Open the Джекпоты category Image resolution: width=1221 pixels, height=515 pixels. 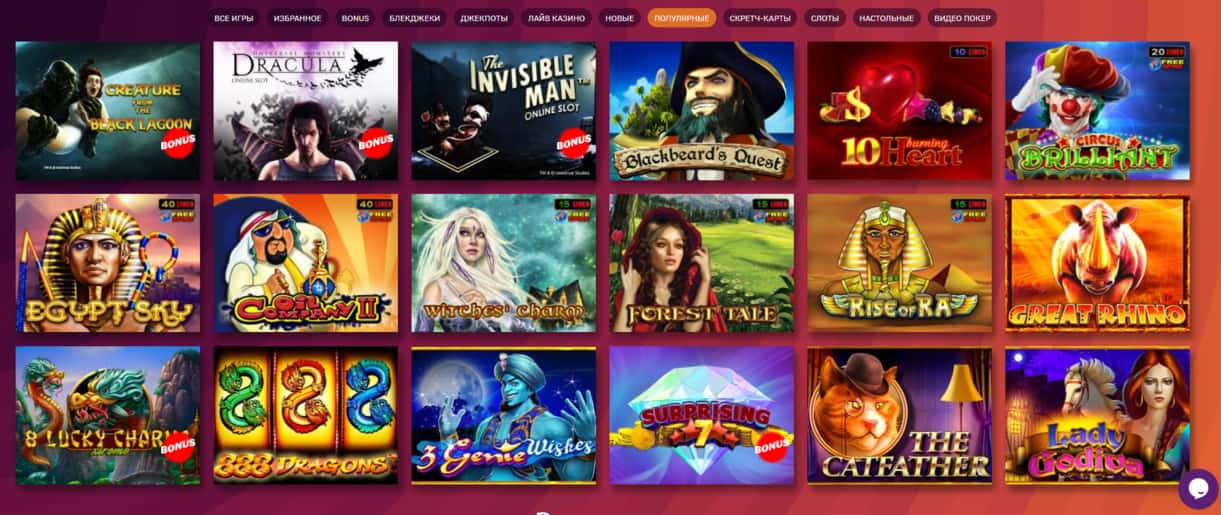(484, 18)
